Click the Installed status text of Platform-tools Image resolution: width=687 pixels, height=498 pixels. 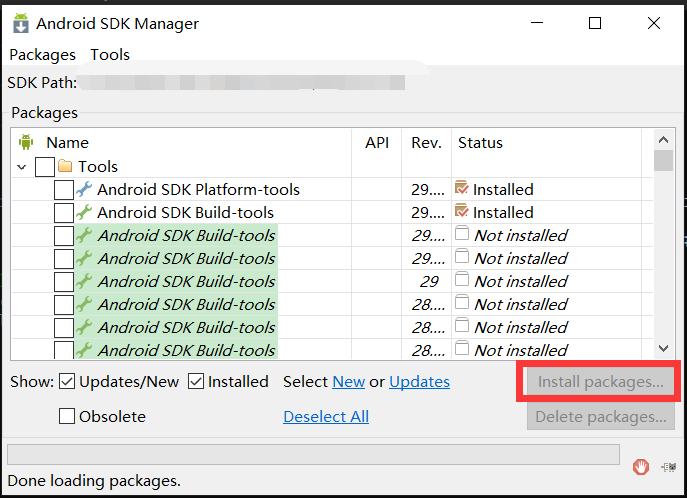[x=503, y=190]
